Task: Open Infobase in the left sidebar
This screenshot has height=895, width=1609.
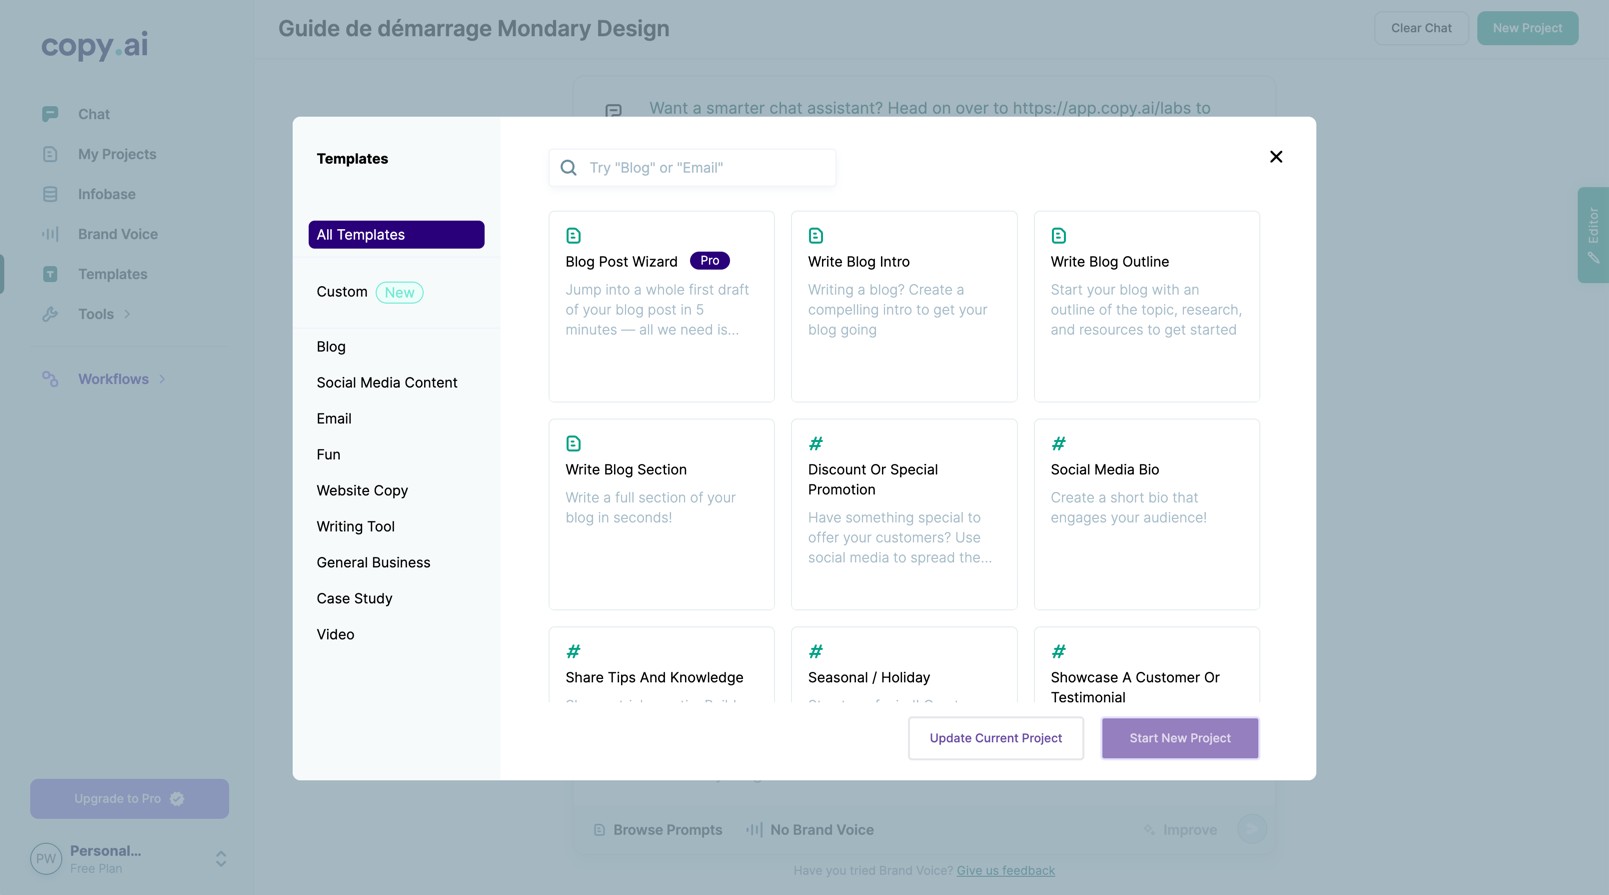Action: 107,194
